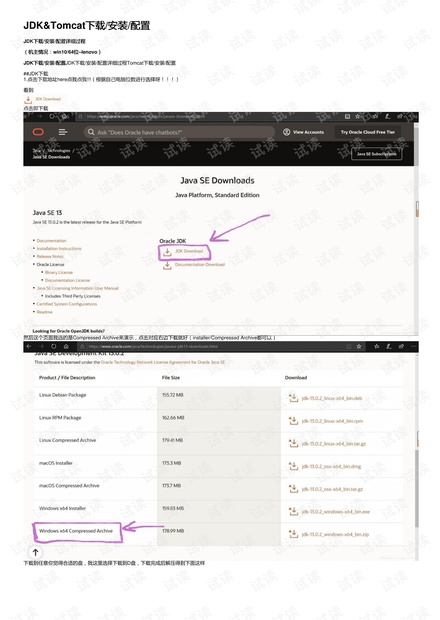Click download icon in Windows x64 Installer row
Viewport: 440px width, 620px height.
pos(293,511)
